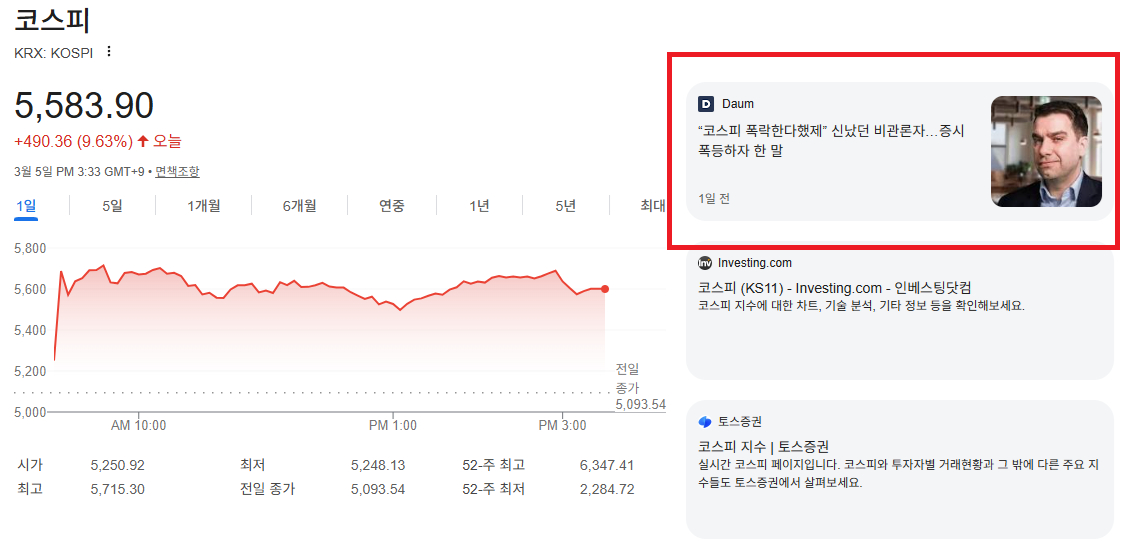Open the 면책조항 disclaimer link
Image resolution: width=1124 pixels, height=551 pixels.
pos(177,172)
